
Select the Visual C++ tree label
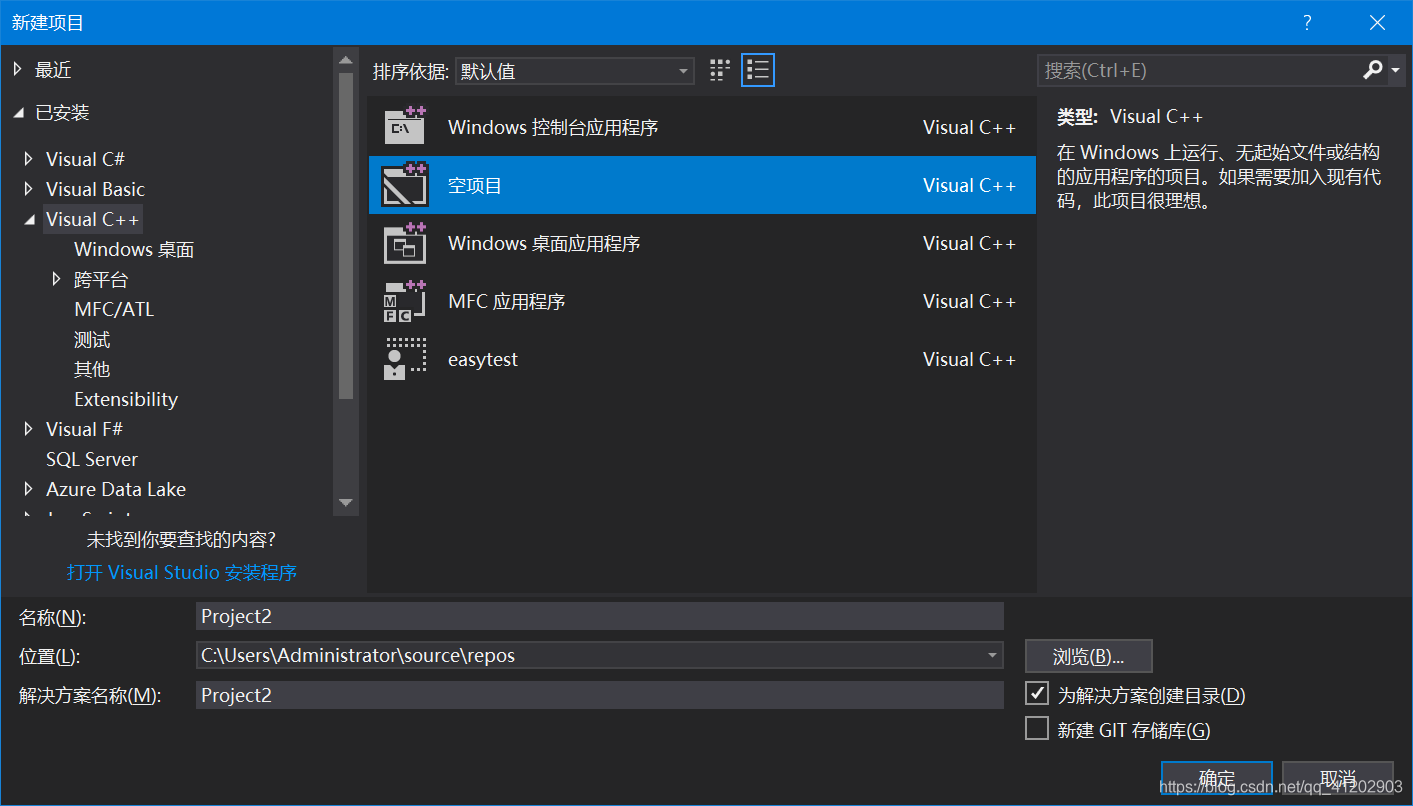(x=93, y=219)
